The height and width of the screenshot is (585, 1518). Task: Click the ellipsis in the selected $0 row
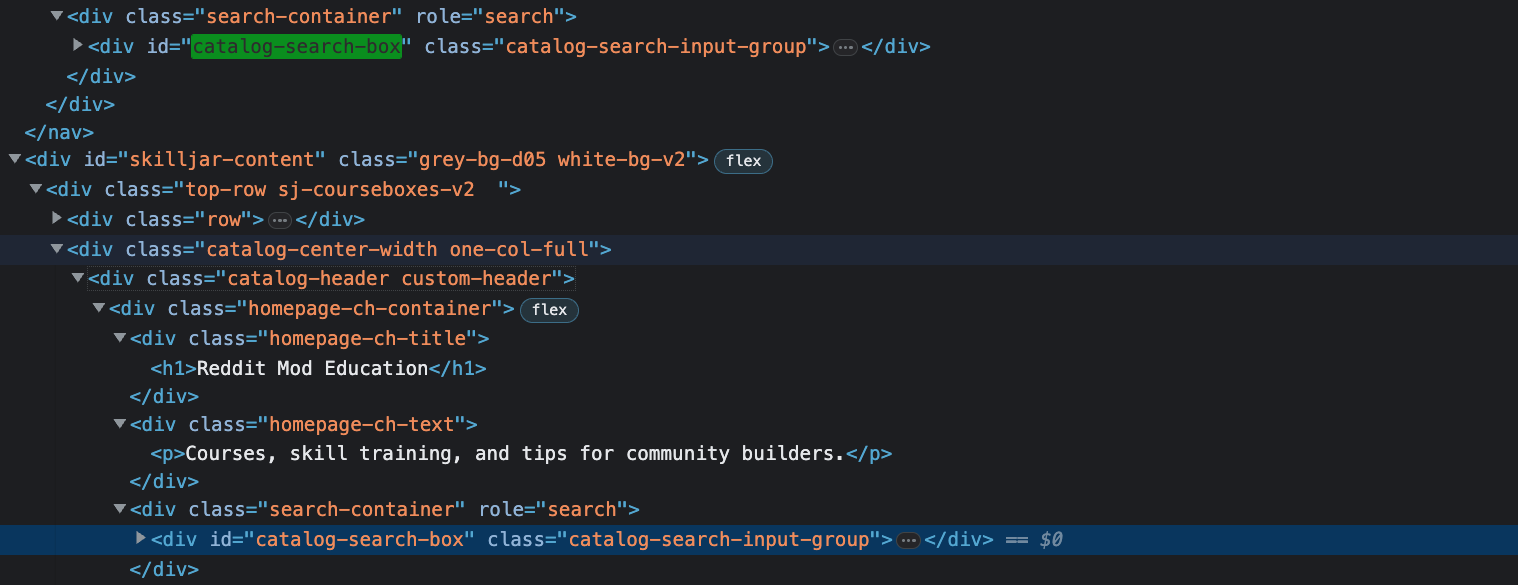point(908,541)
